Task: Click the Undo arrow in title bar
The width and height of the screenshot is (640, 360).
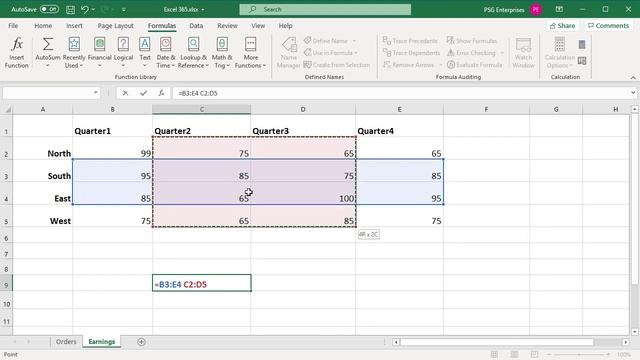Action: tap(84, 9)
